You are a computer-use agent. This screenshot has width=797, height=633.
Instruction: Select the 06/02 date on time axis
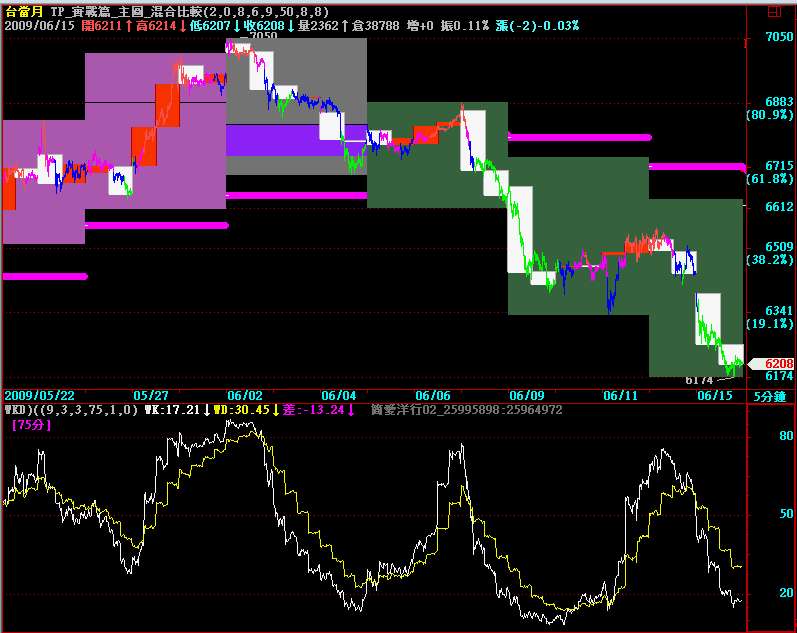pyautogui.click(x=245, y=396)
